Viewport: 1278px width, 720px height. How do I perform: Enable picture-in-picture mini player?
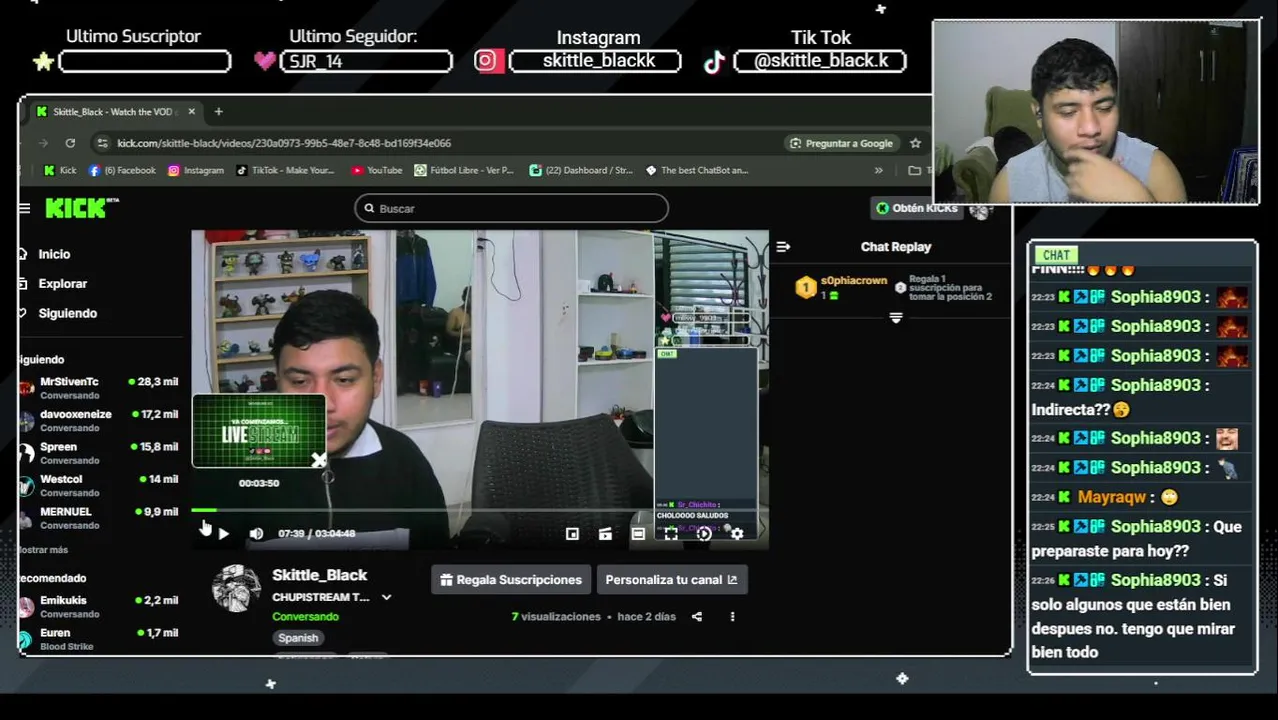point(572,534)
